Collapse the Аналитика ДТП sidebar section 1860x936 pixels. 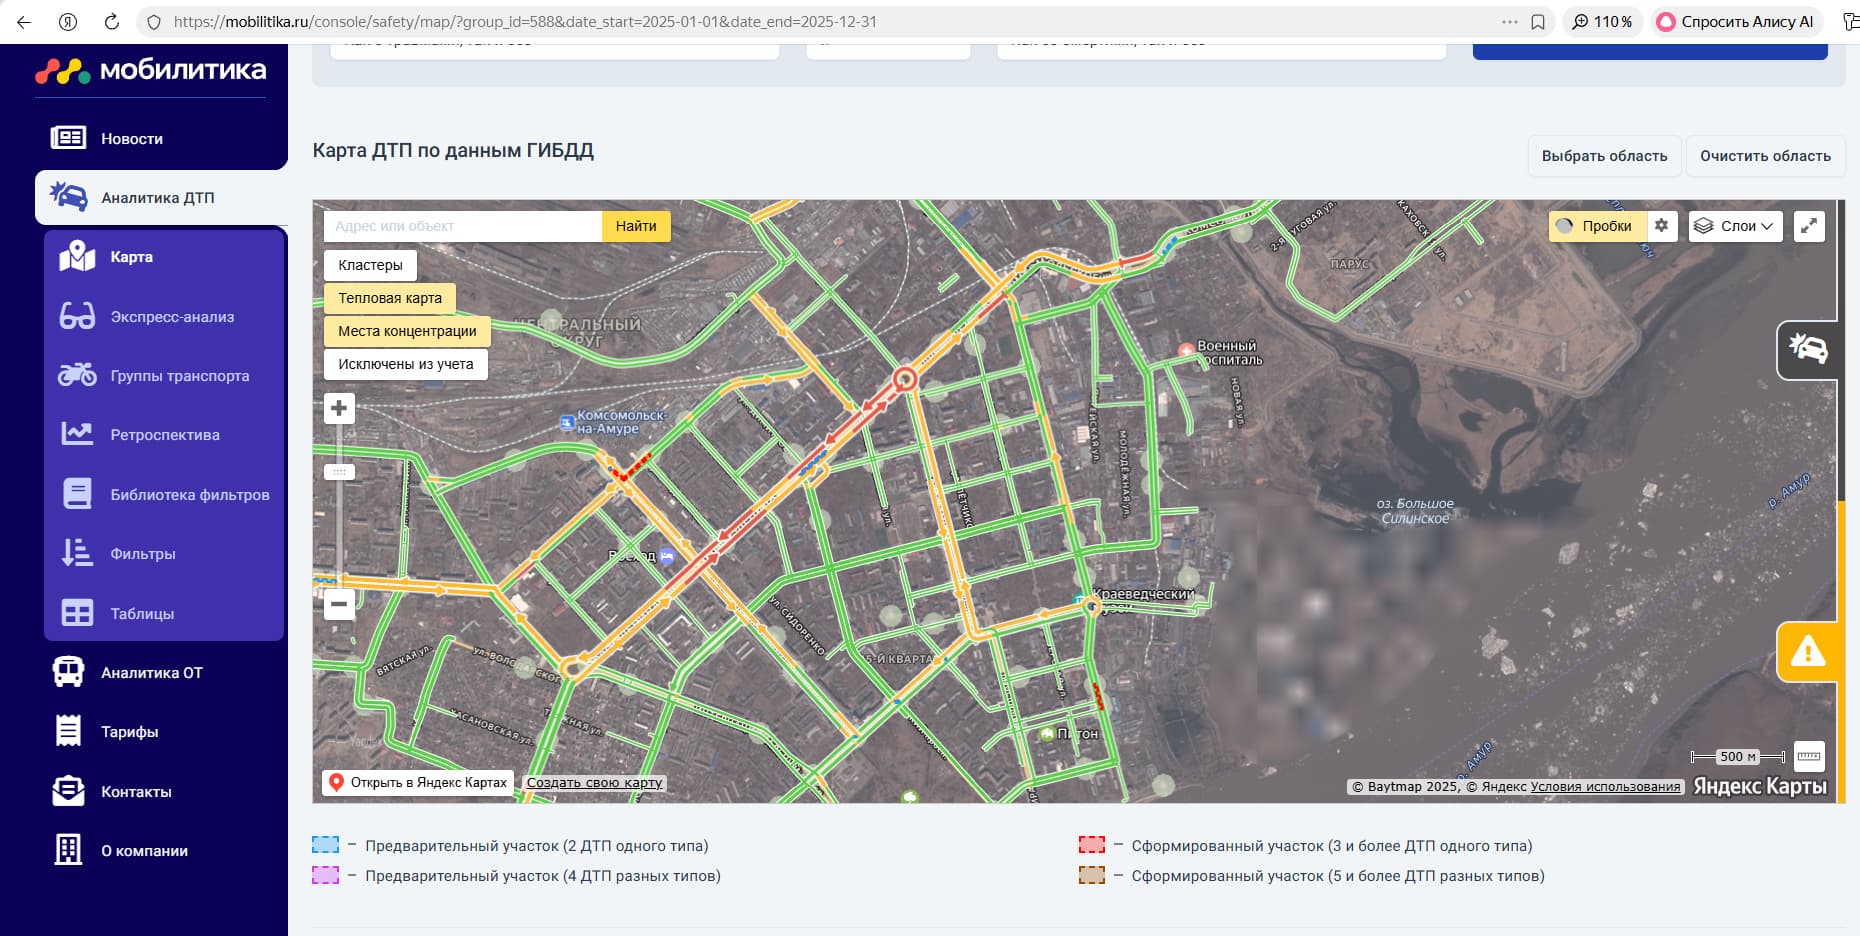point(158,198)
